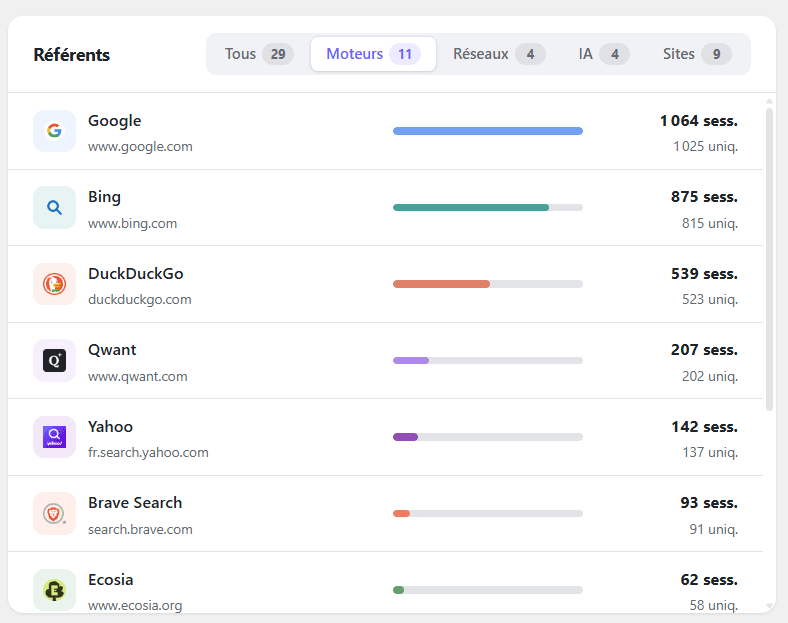Image resolution: width=788 pixels, height=623 pixels.
Task: Click the www.qwant.com domain text
Action: pos(138,376)
